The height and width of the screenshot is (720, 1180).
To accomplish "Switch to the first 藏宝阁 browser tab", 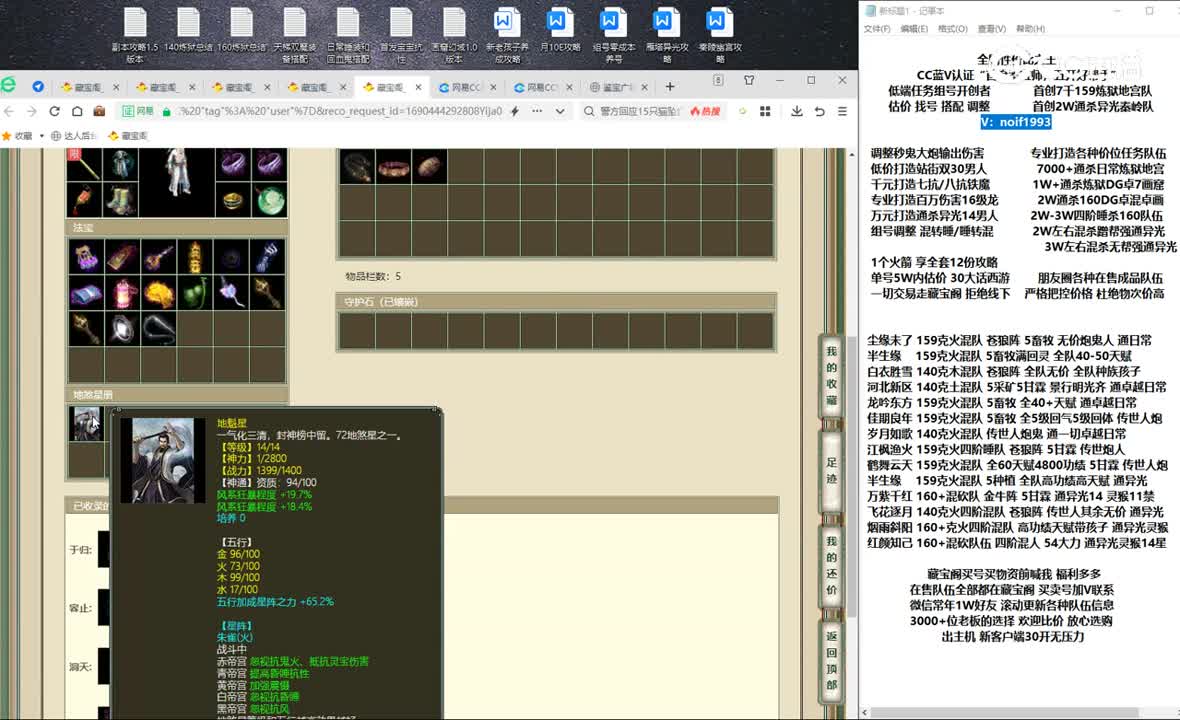I will (89, 87).
